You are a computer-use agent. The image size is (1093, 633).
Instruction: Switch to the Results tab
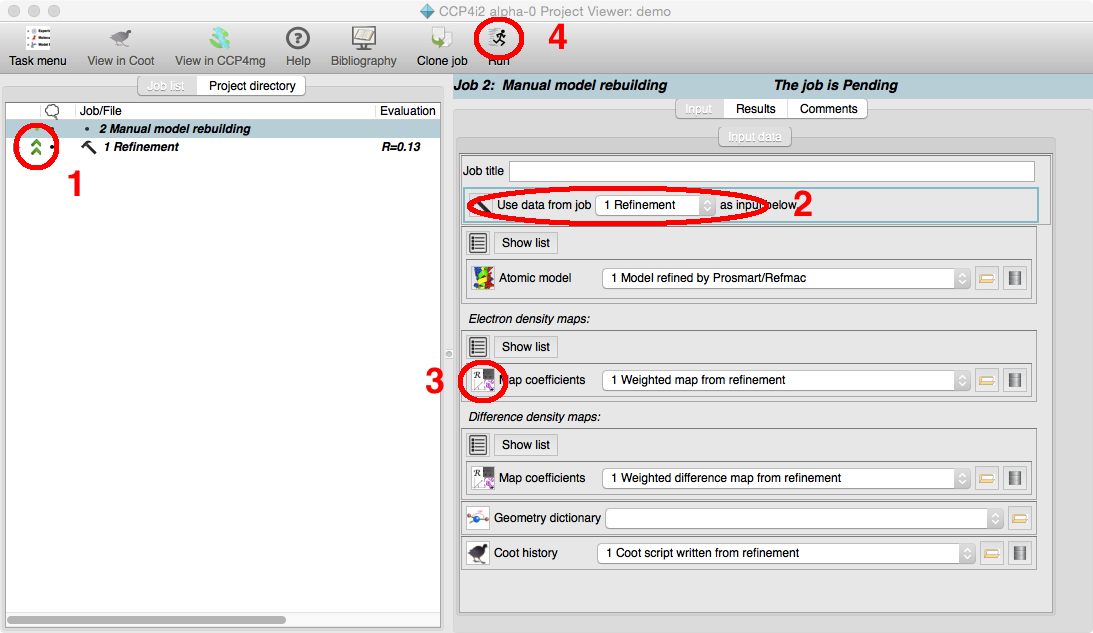[756, 108]
